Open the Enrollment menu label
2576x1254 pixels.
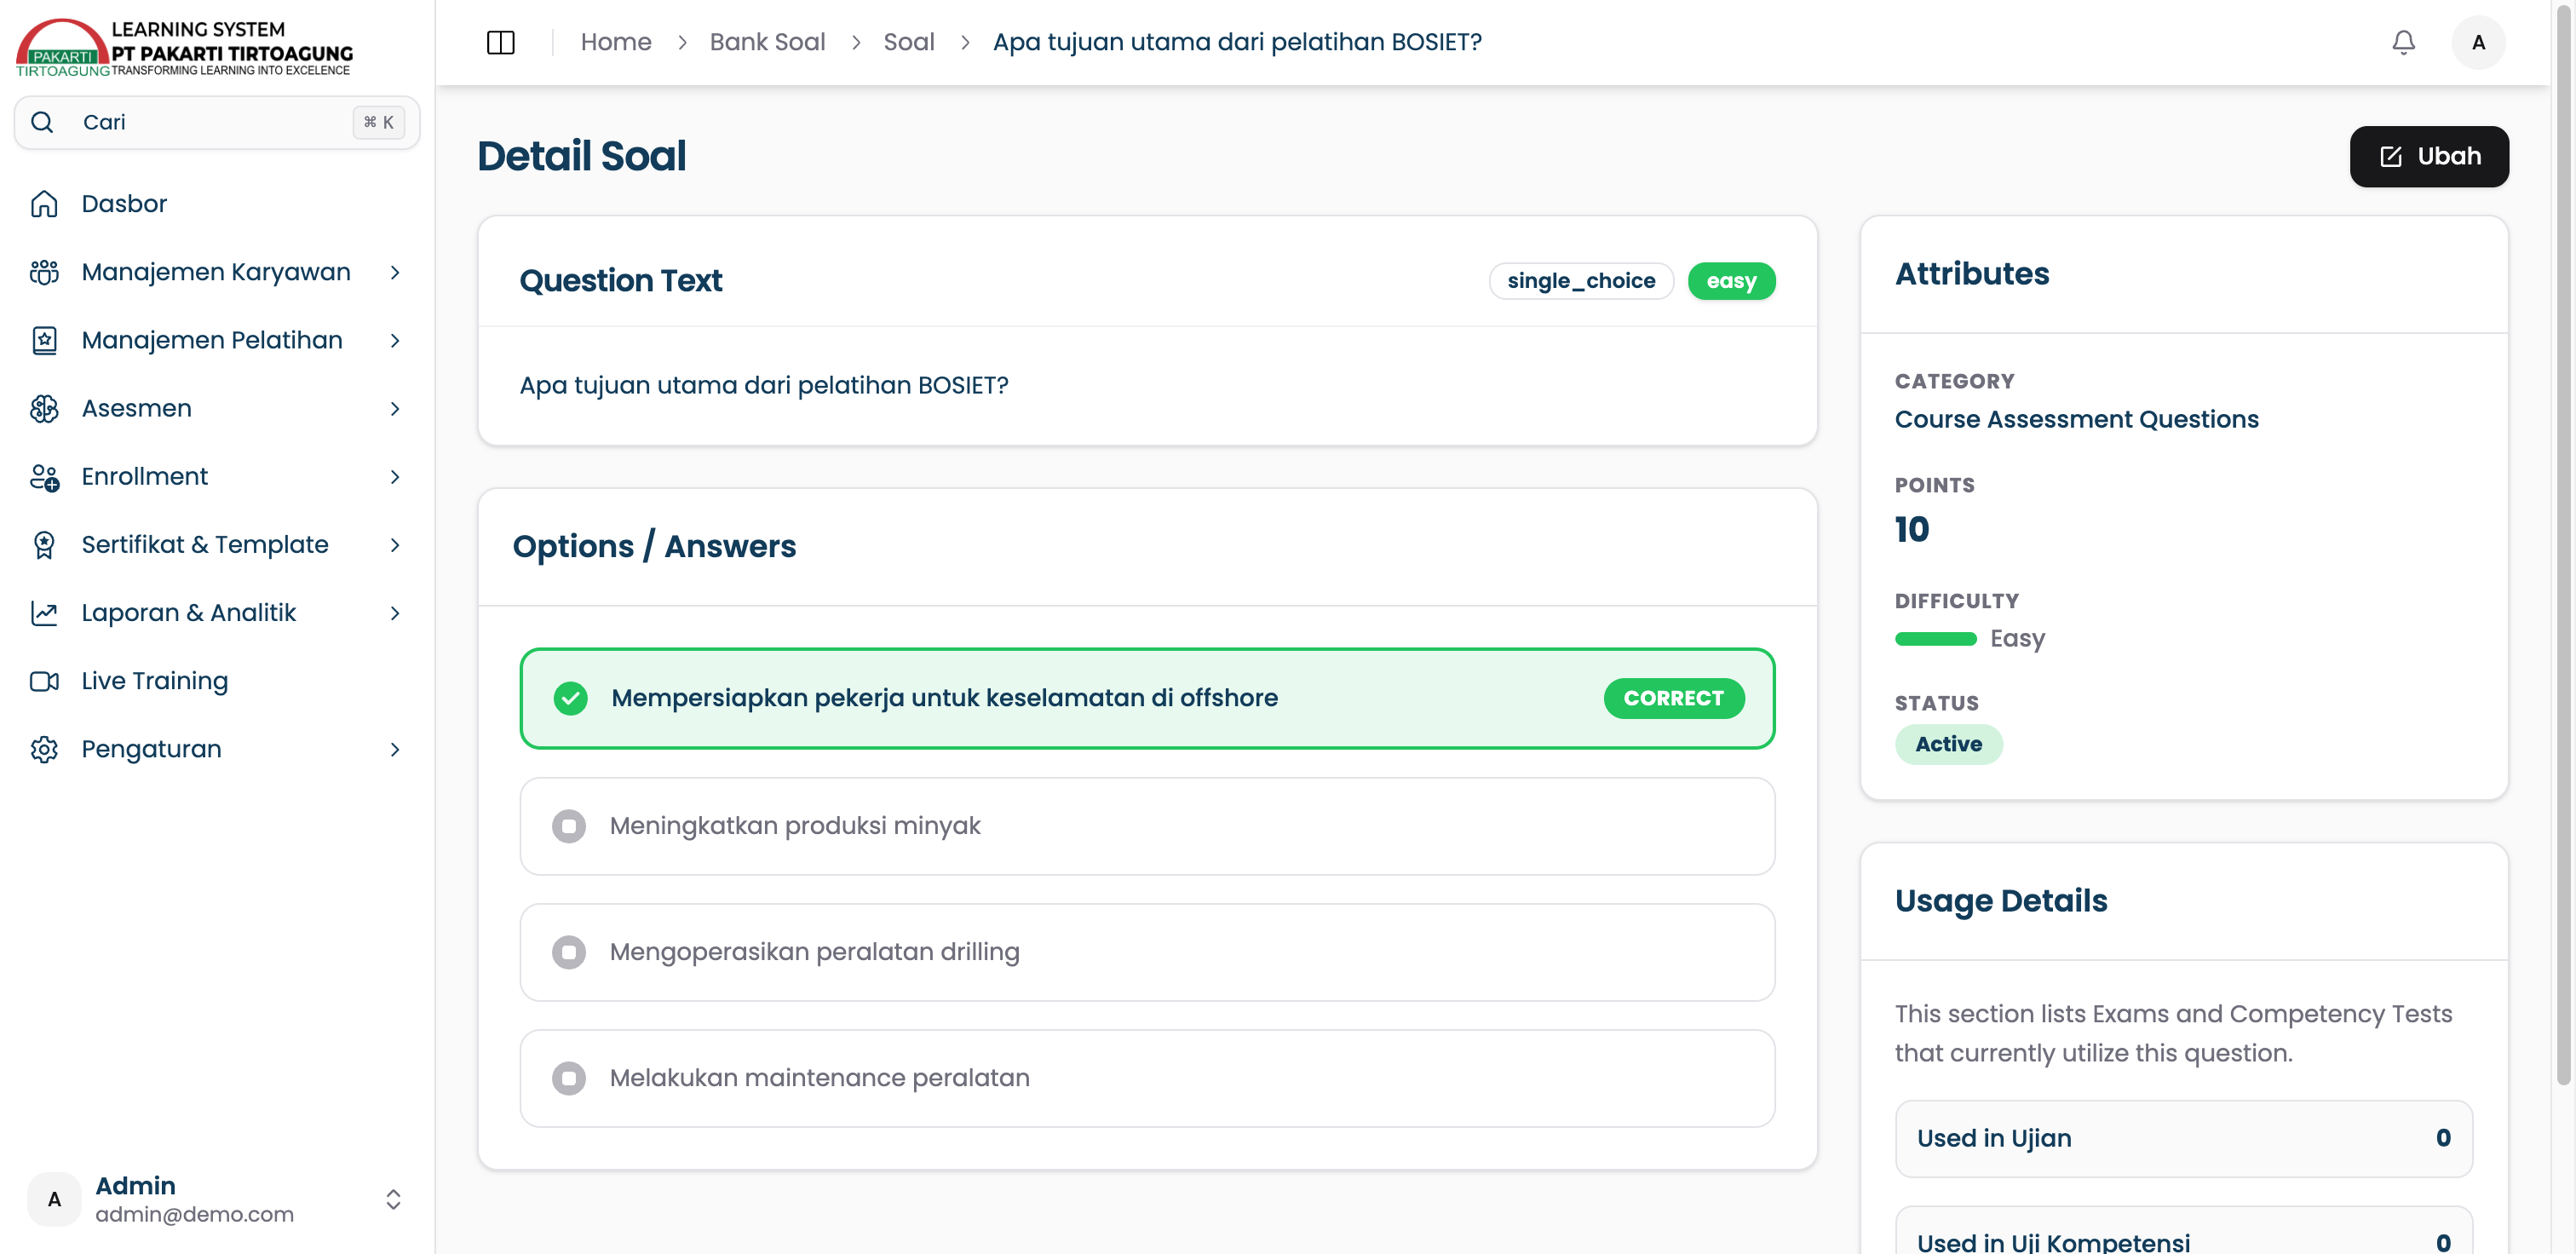coord(145,476)
